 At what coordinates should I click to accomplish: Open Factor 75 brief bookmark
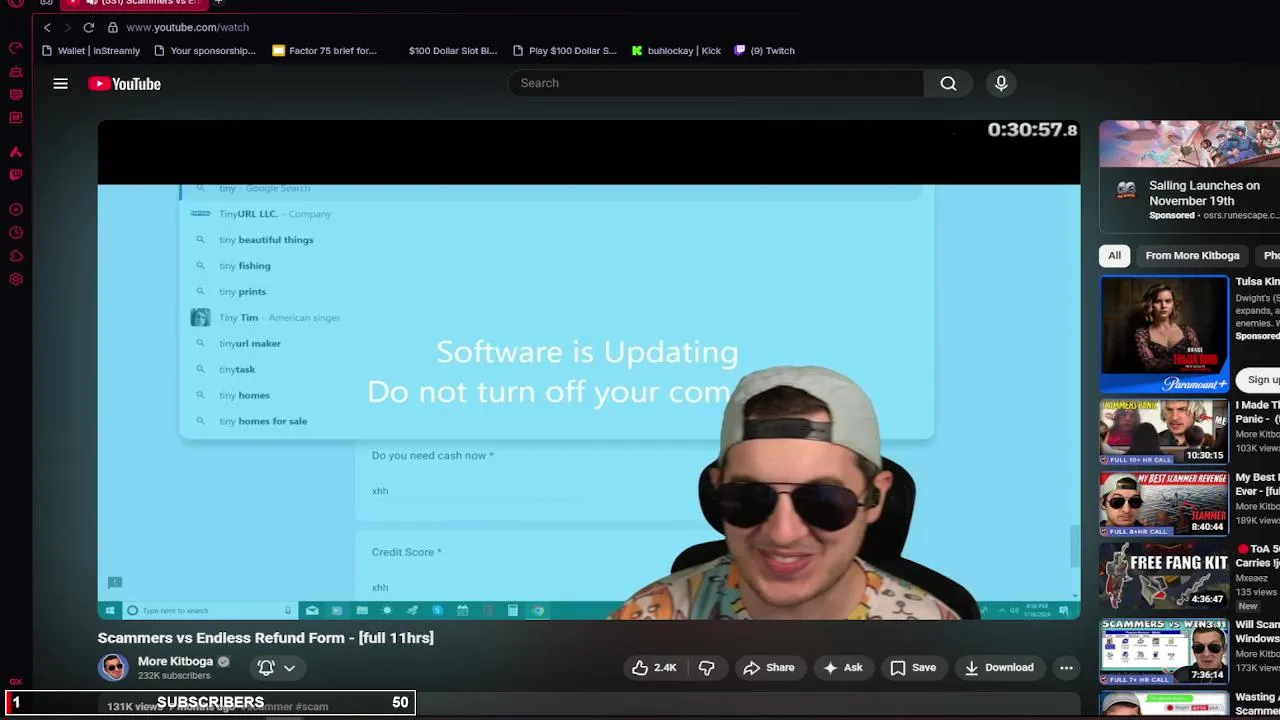[x=324, y=50]
